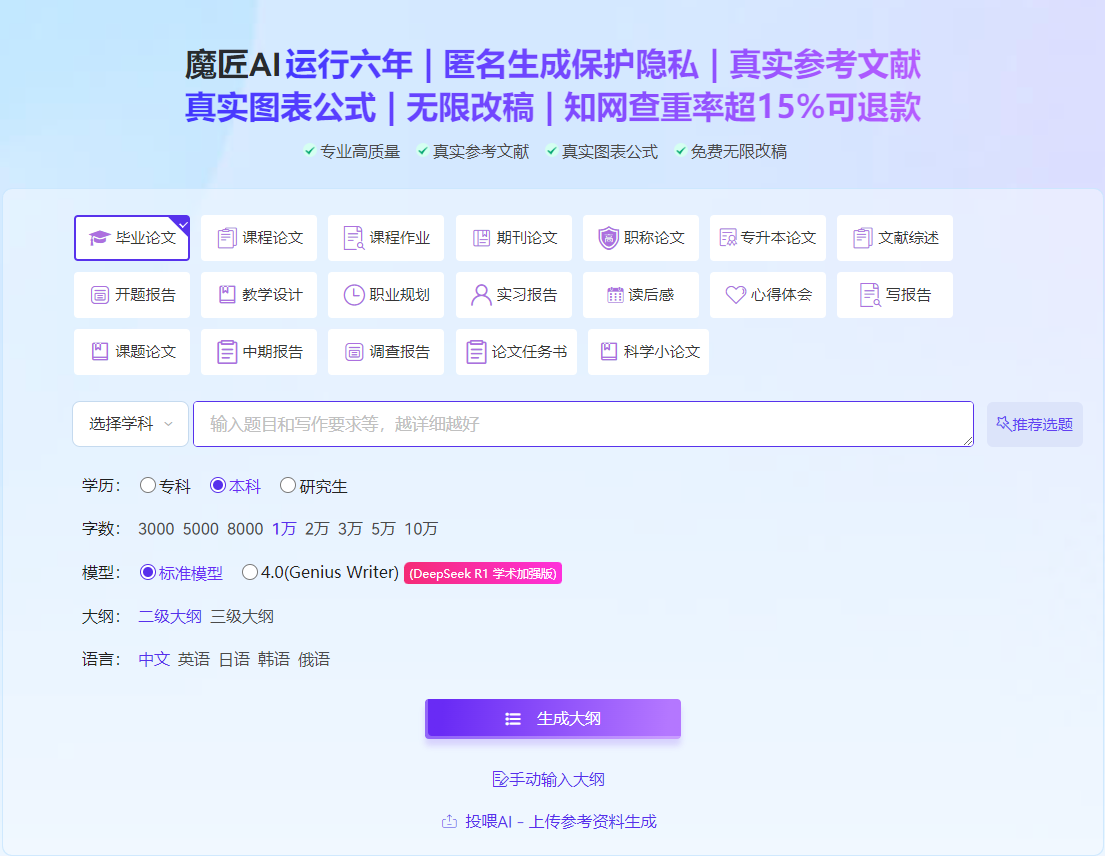The width and height of the screenshot is (1105, 856).
Task: Choose the 4.0 (Genius Writer) model option
Action: [250, 573]
